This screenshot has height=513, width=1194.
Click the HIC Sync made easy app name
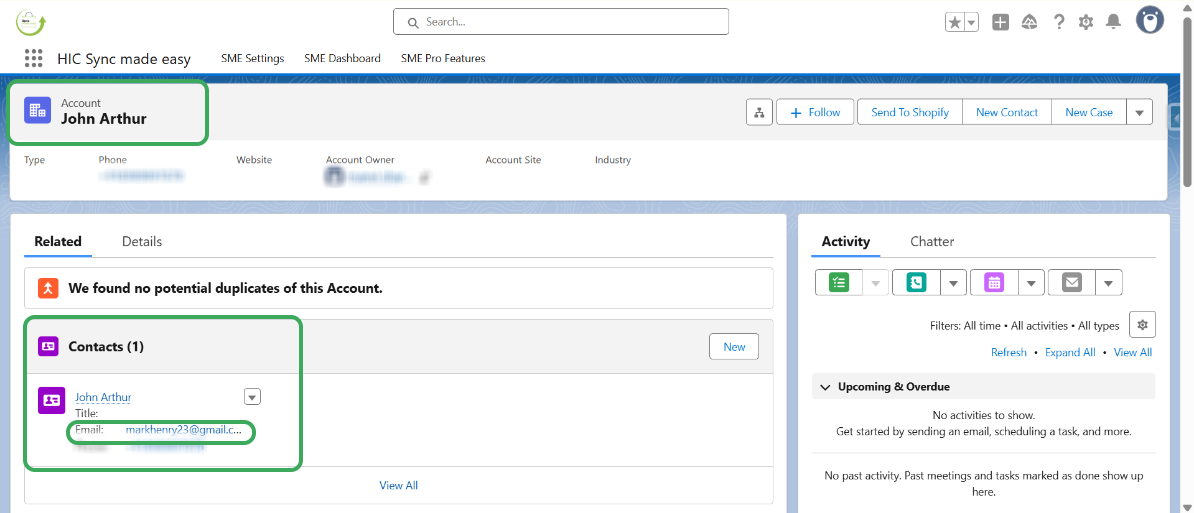(124, 59)
